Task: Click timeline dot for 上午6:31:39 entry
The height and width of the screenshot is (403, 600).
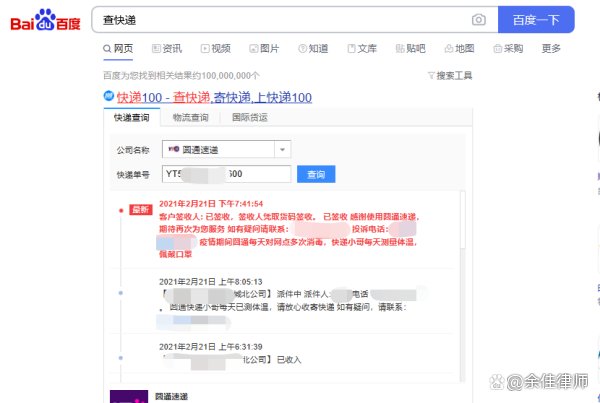Action: 121,358
